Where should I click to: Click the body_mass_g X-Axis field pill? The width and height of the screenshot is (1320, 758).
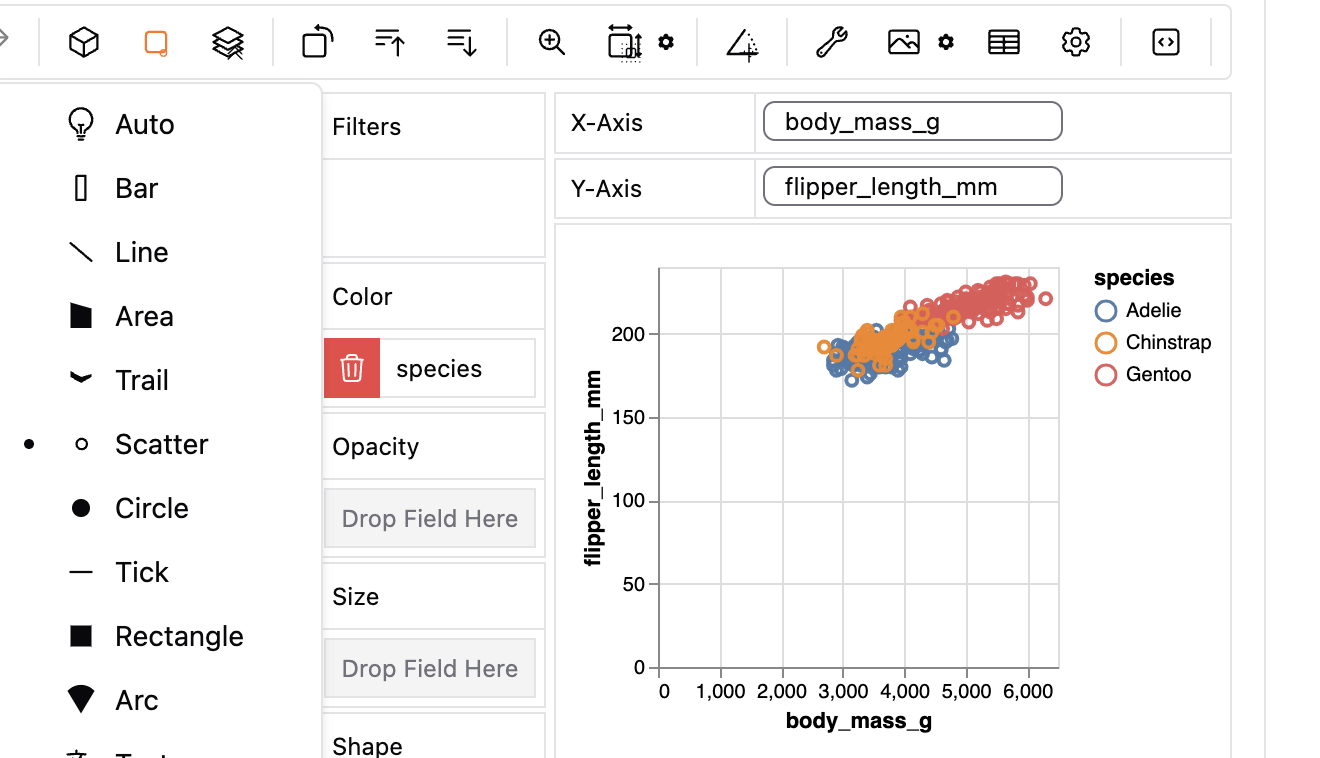pos(911,121)
